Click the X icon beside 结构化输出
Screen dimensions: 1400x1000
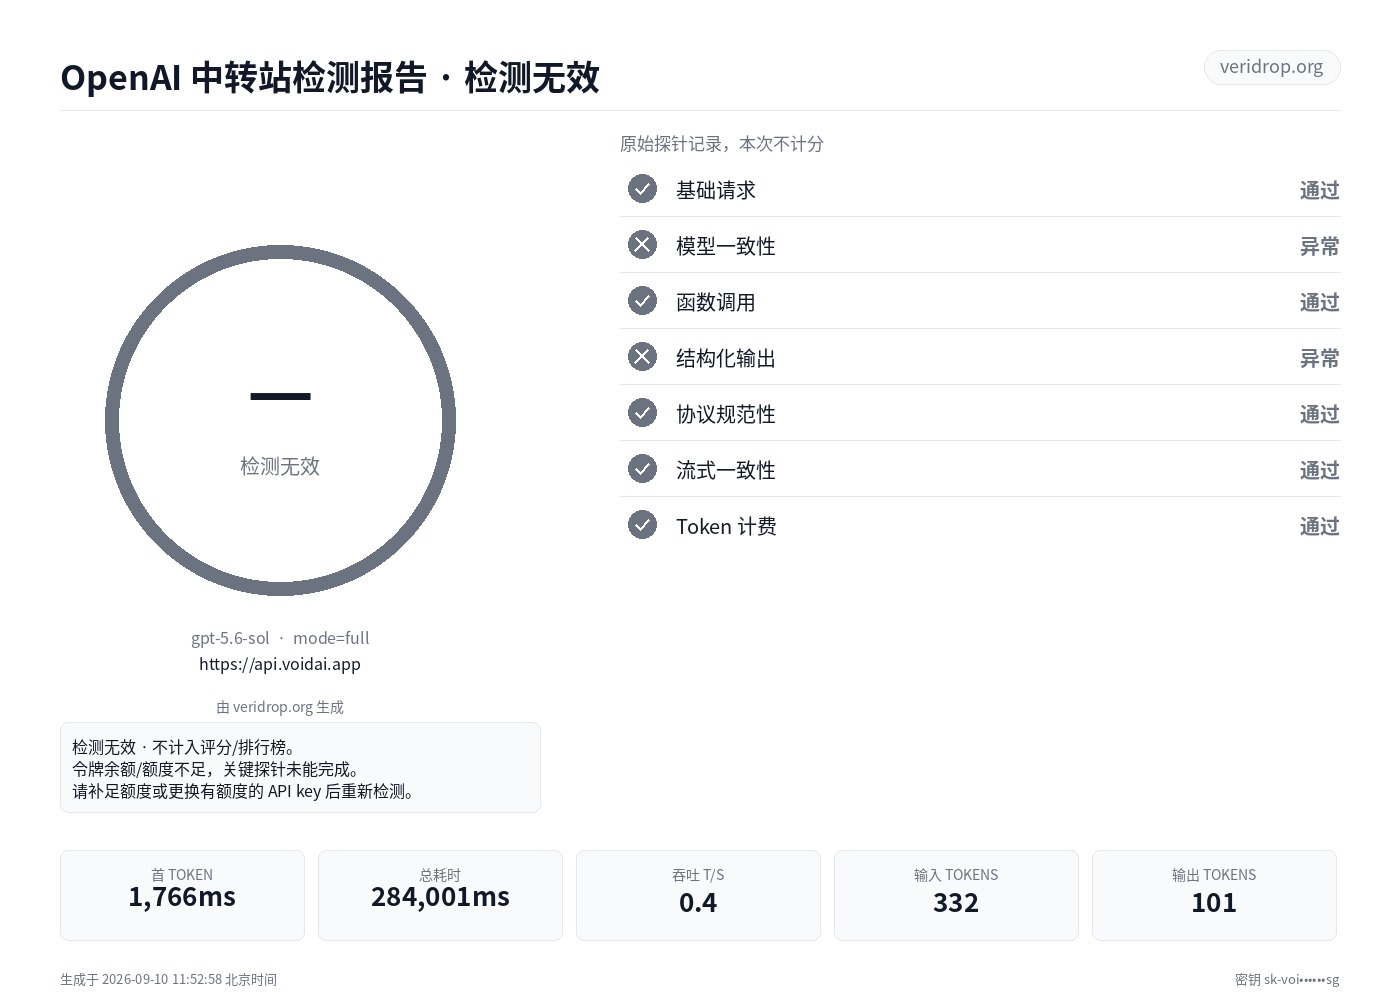(642, 357)
